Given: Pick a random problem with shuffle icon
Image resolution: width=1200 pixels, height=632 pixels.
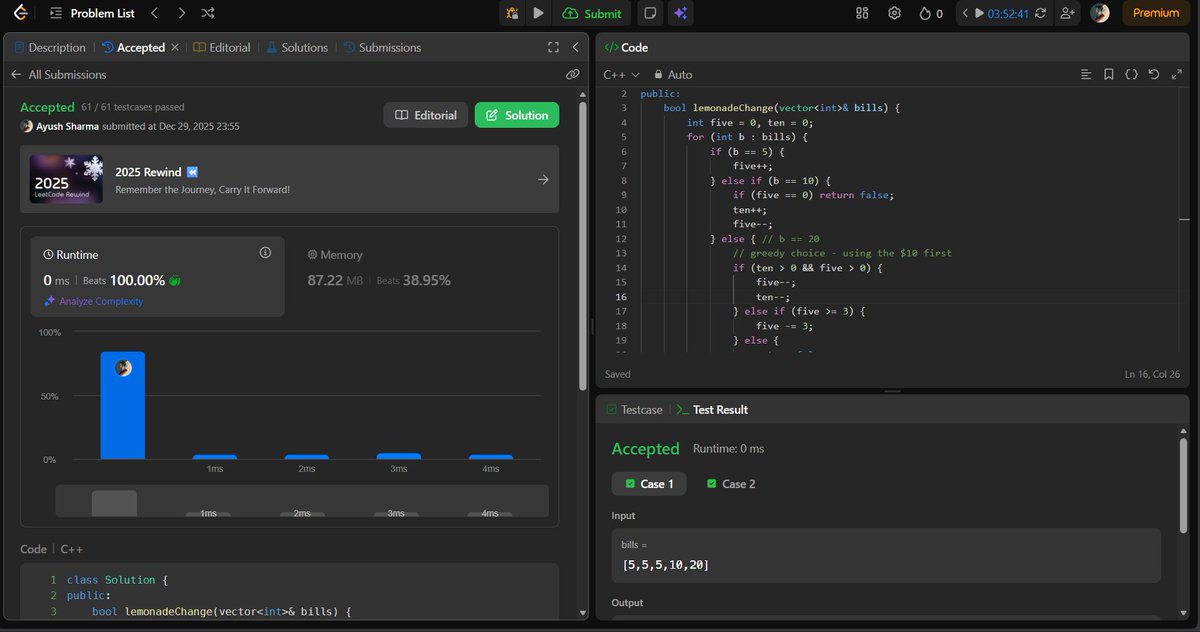Looking at the screenshot, I should click(x=207, y=13).
